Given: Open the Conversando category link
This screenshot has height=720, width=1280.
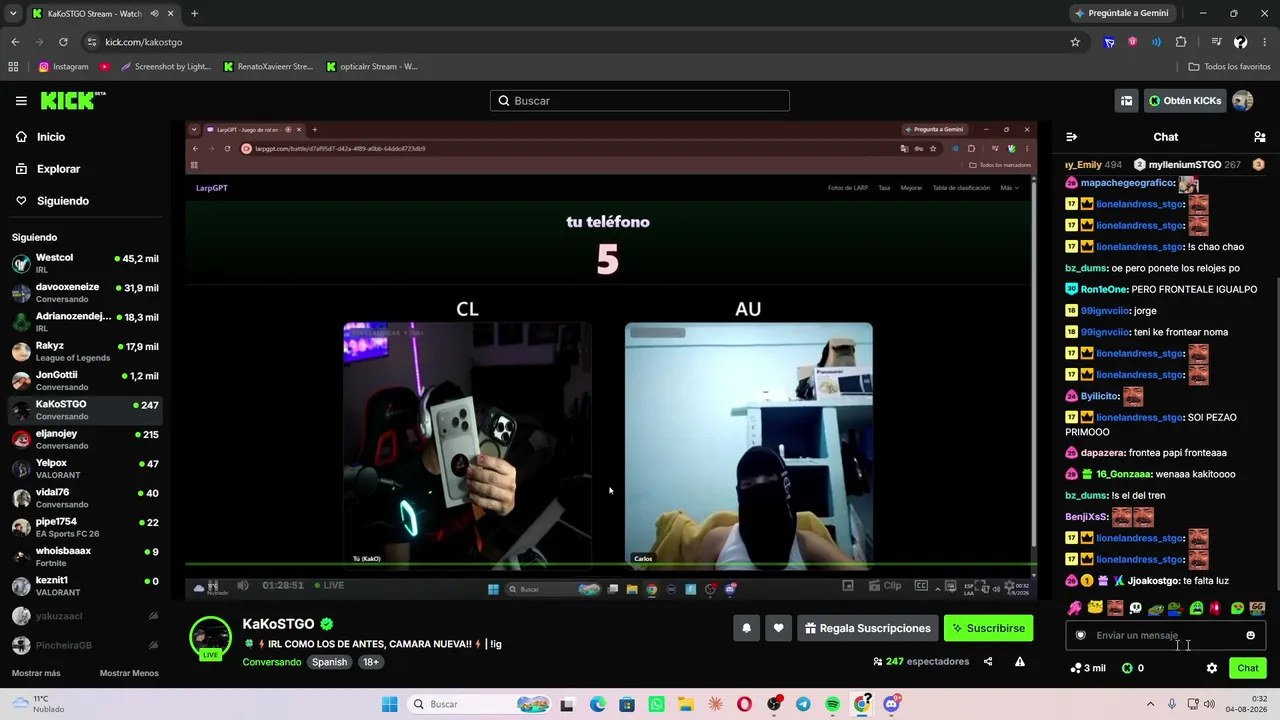Looking at the screenshot, I should [x=271, y=662].
